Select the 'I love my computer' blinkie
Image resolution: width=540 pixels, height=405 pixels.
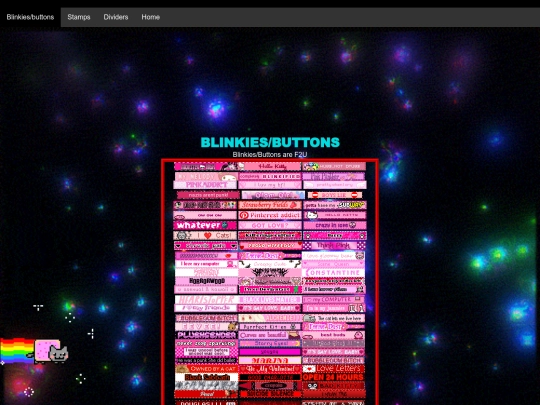[206, 264]
